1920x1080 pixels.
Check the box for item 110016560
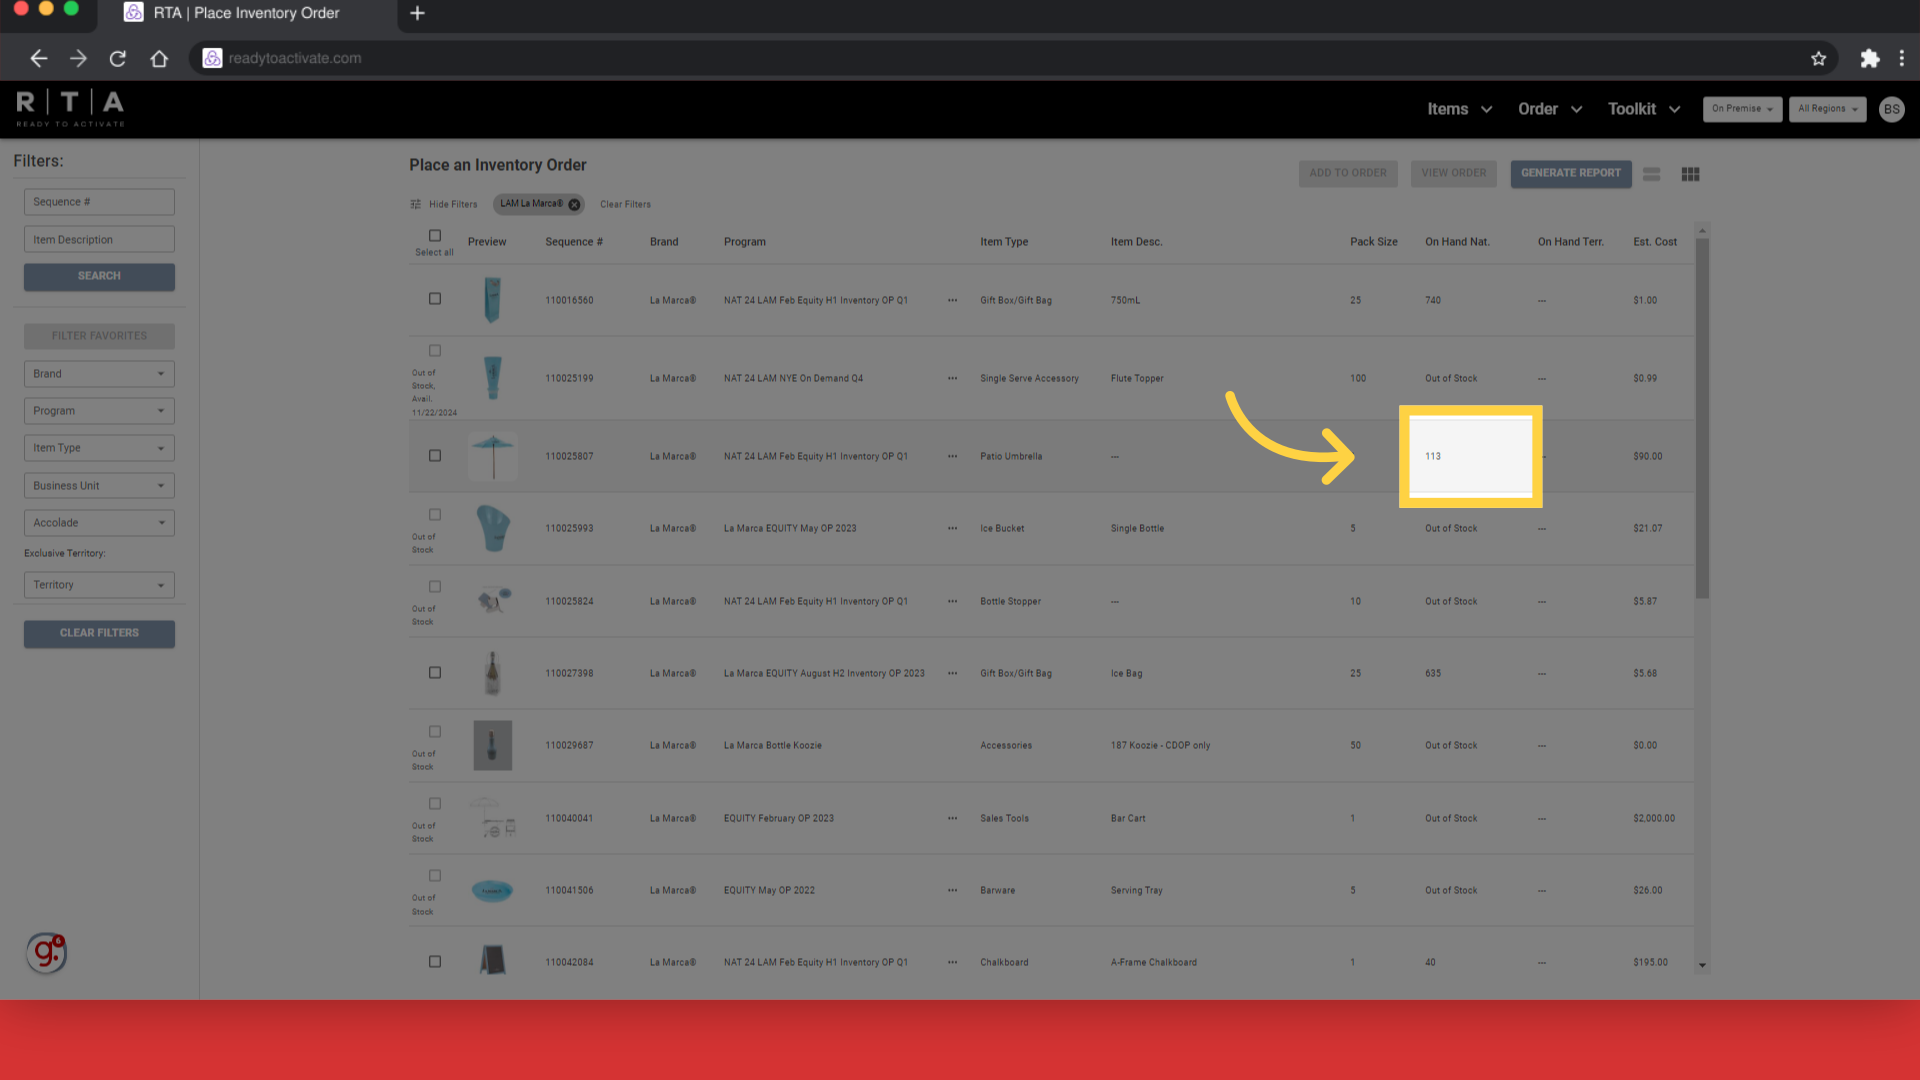click(x=435, y=299)
